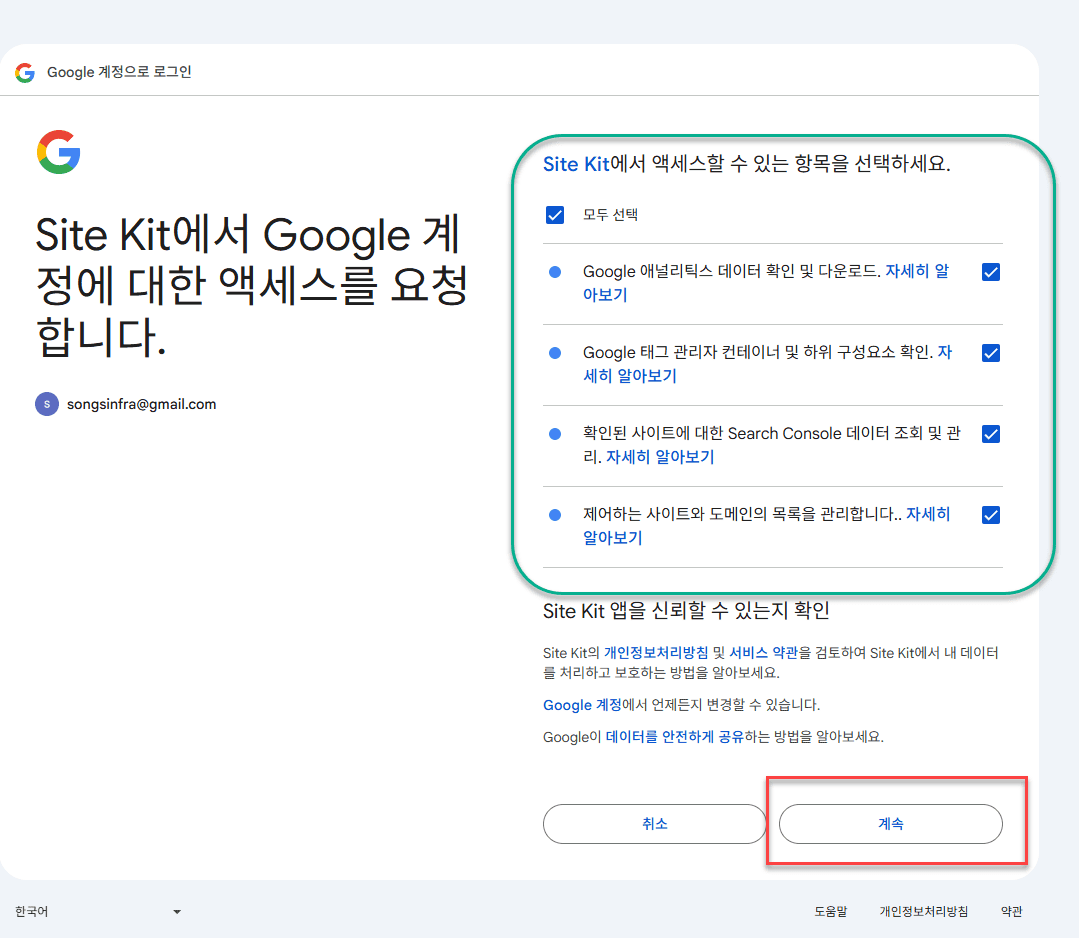The height and width of the screenshot is (938, 1079).
Task: Uncheck the Google 애널리틱스 data permission checkbox
Action: coord(990,272)
